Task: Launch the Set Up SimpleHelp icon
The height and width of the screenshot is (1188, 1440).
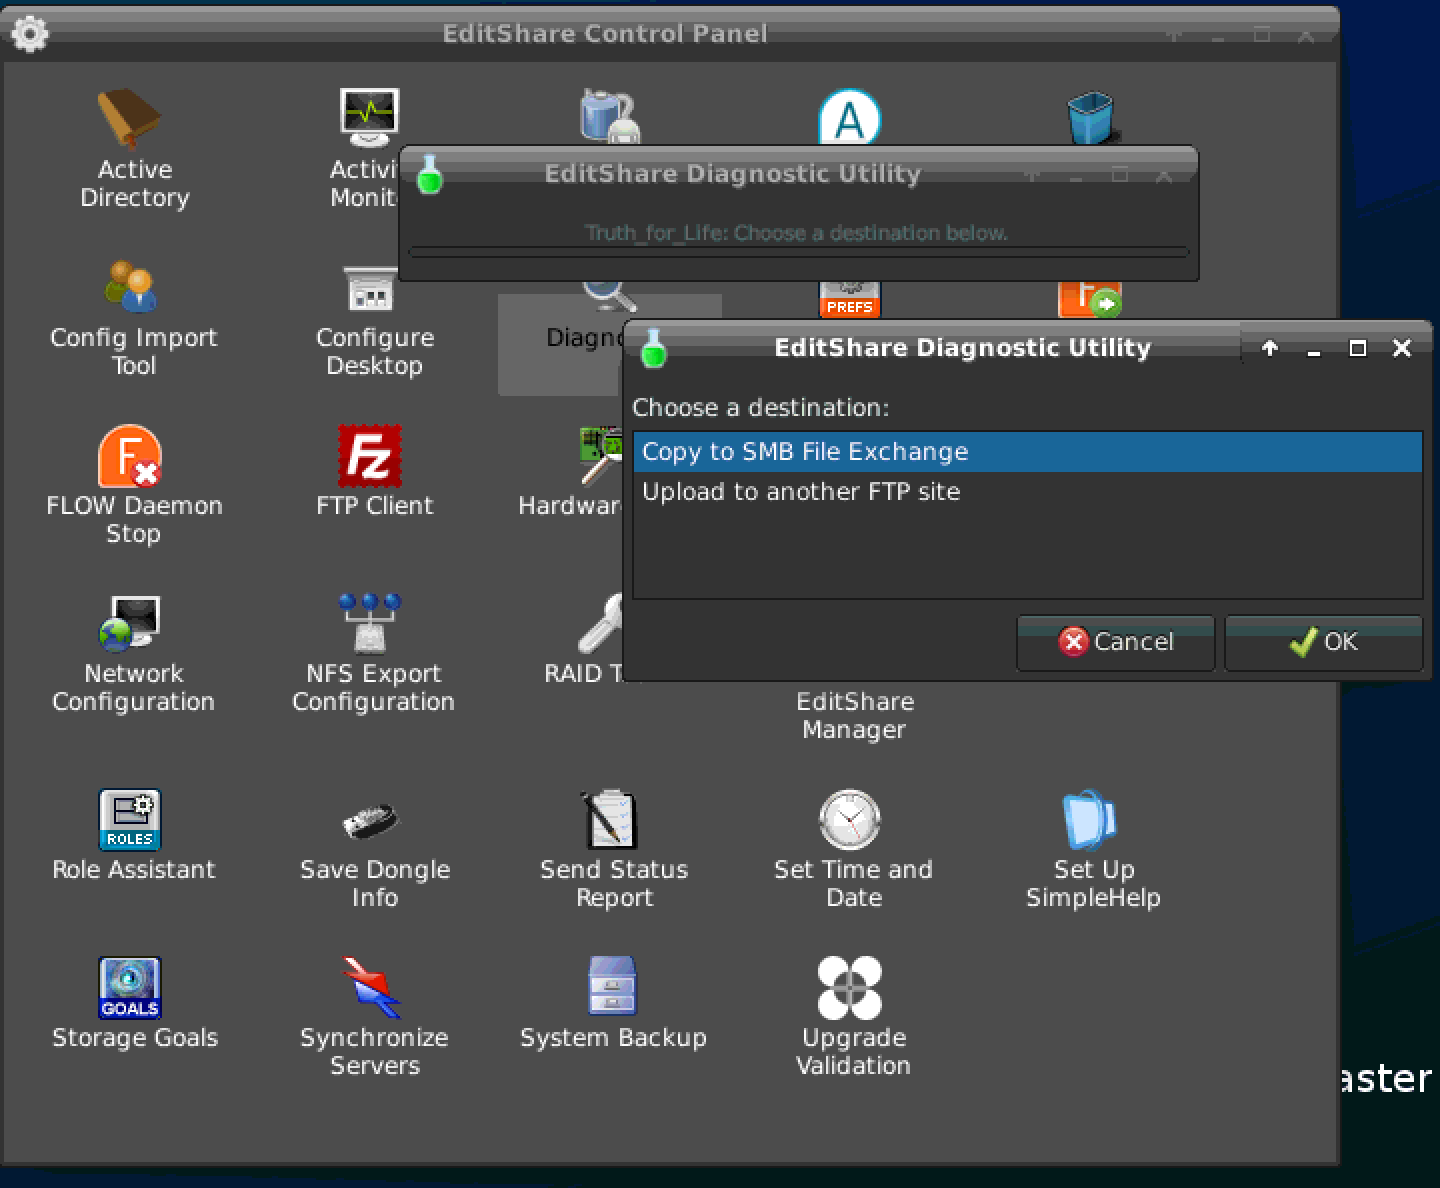Action: click(x=1089, y=820)
